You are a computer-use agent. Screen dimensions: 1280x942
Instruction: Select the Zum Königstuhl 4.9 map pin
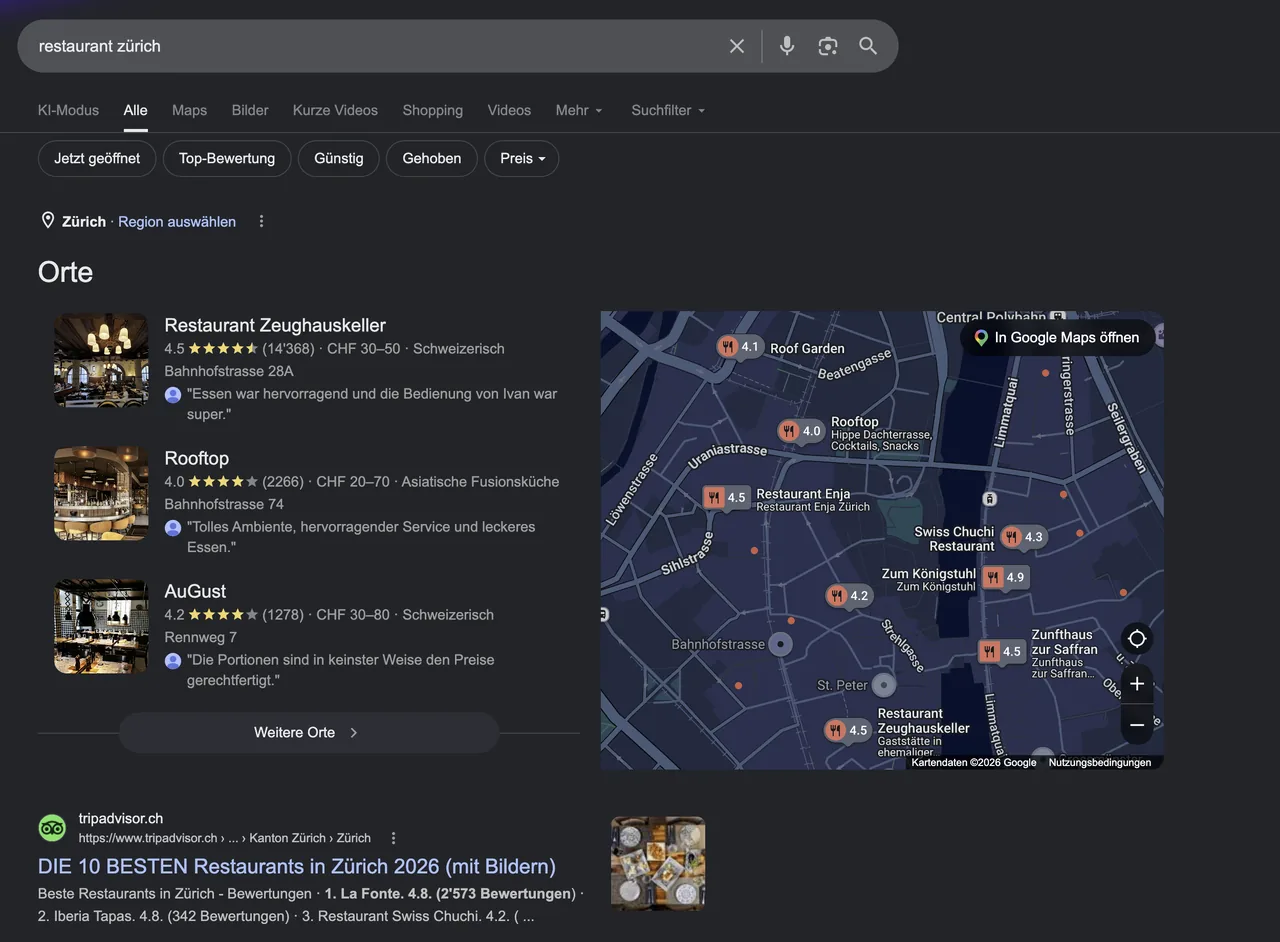[x=1005, y=577]
